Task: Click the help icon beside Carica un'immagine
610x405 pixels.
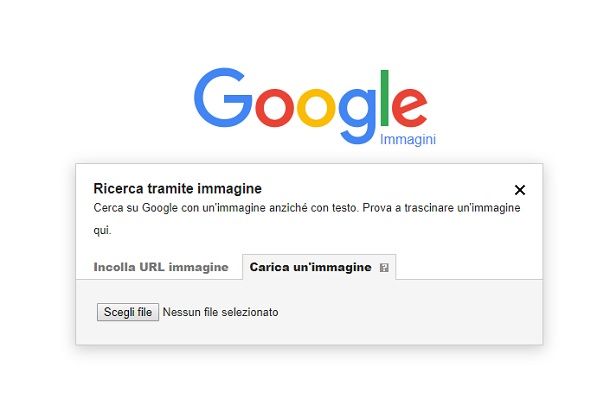Action: [x=384, y=268]
